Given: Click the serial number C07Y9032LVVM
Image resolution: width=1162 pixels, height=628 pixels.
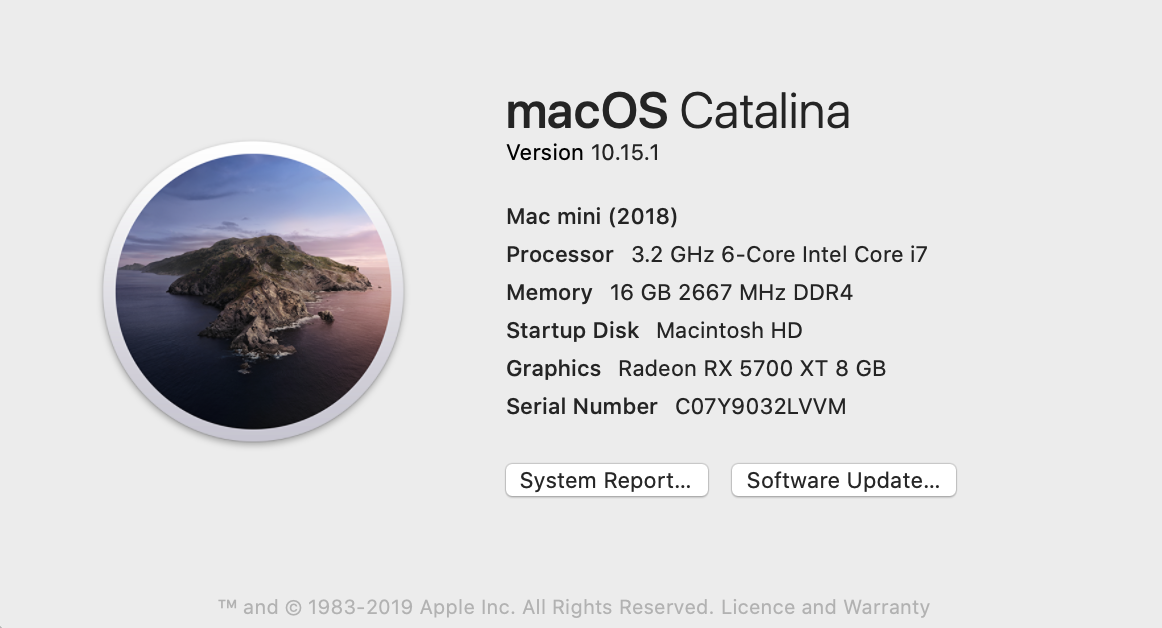Looking at the screenshot, I should pyautogui.click(x=761, y=406).
